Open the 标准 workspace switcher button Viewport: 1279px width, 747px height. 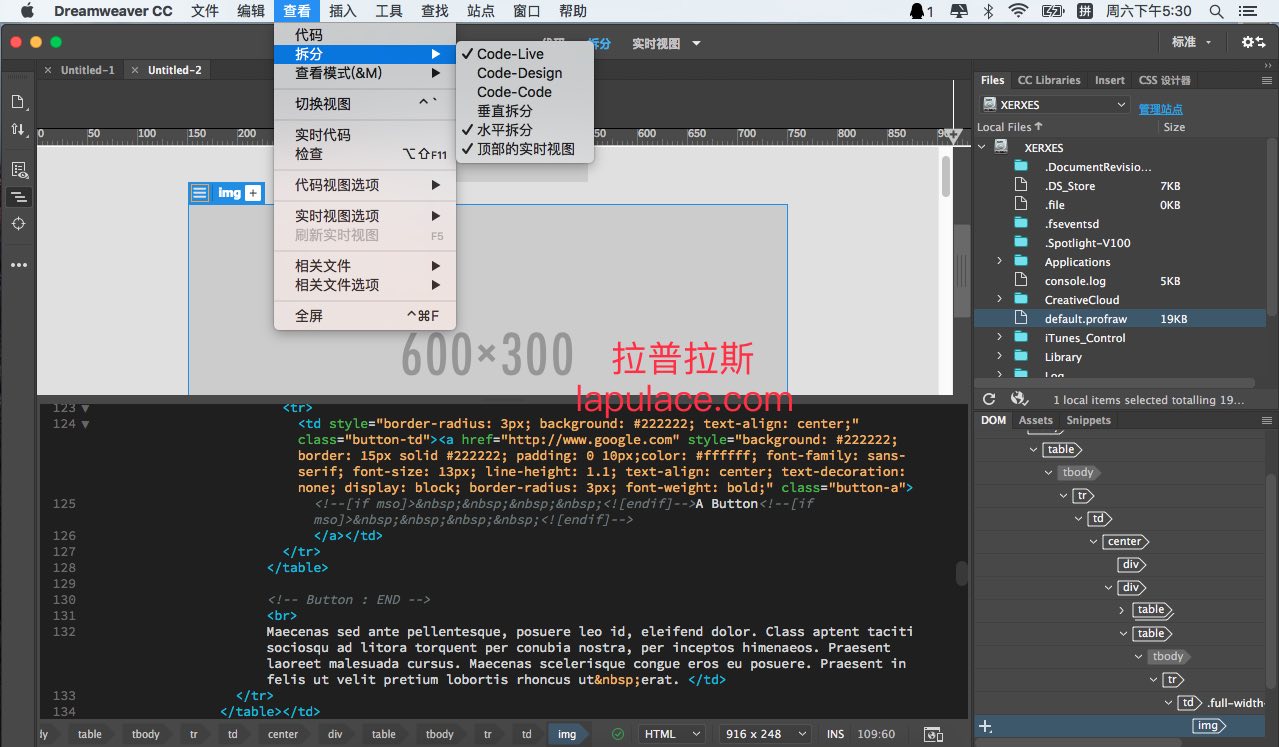[1191, 42]
